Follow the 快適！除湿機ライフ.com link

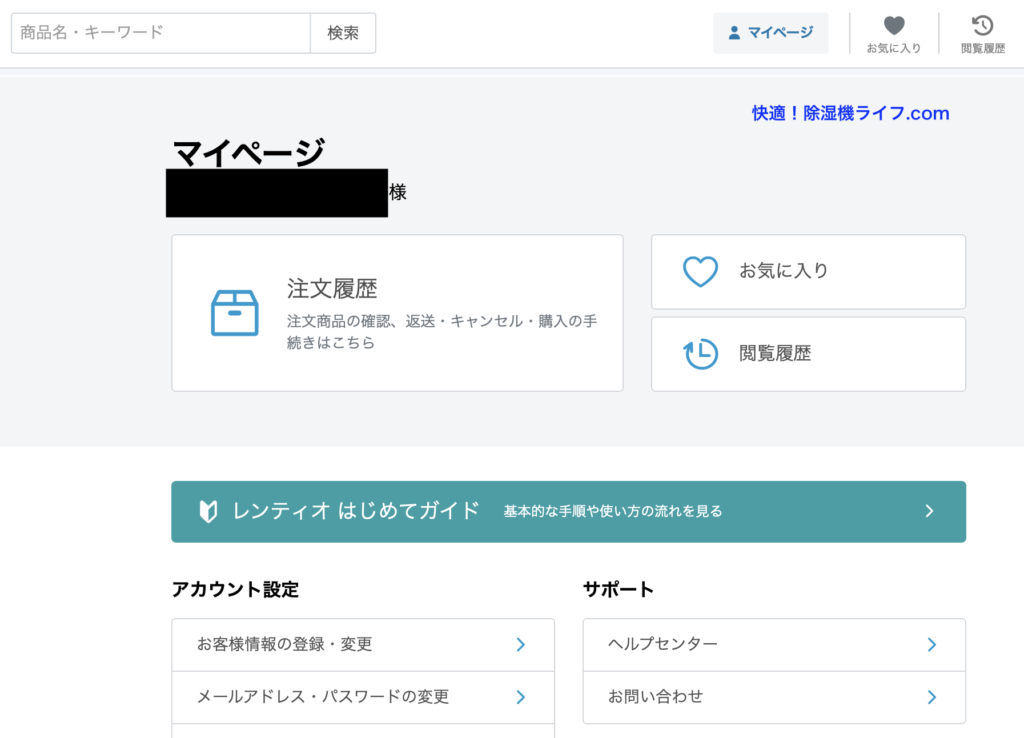tap(850, 113)
